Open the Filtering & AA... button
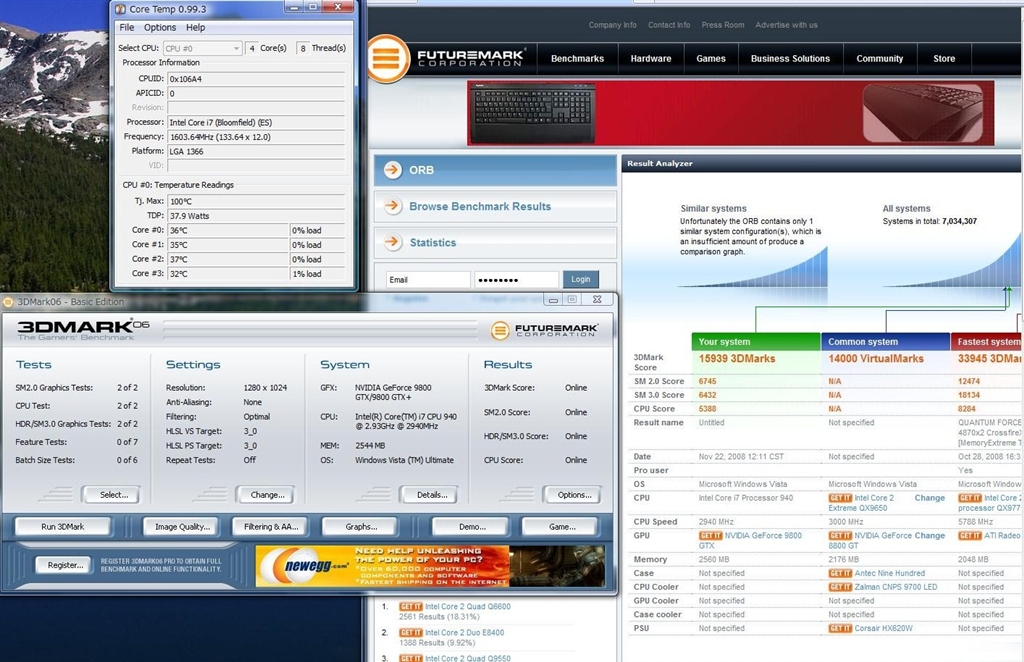 [x=271, y=526]
